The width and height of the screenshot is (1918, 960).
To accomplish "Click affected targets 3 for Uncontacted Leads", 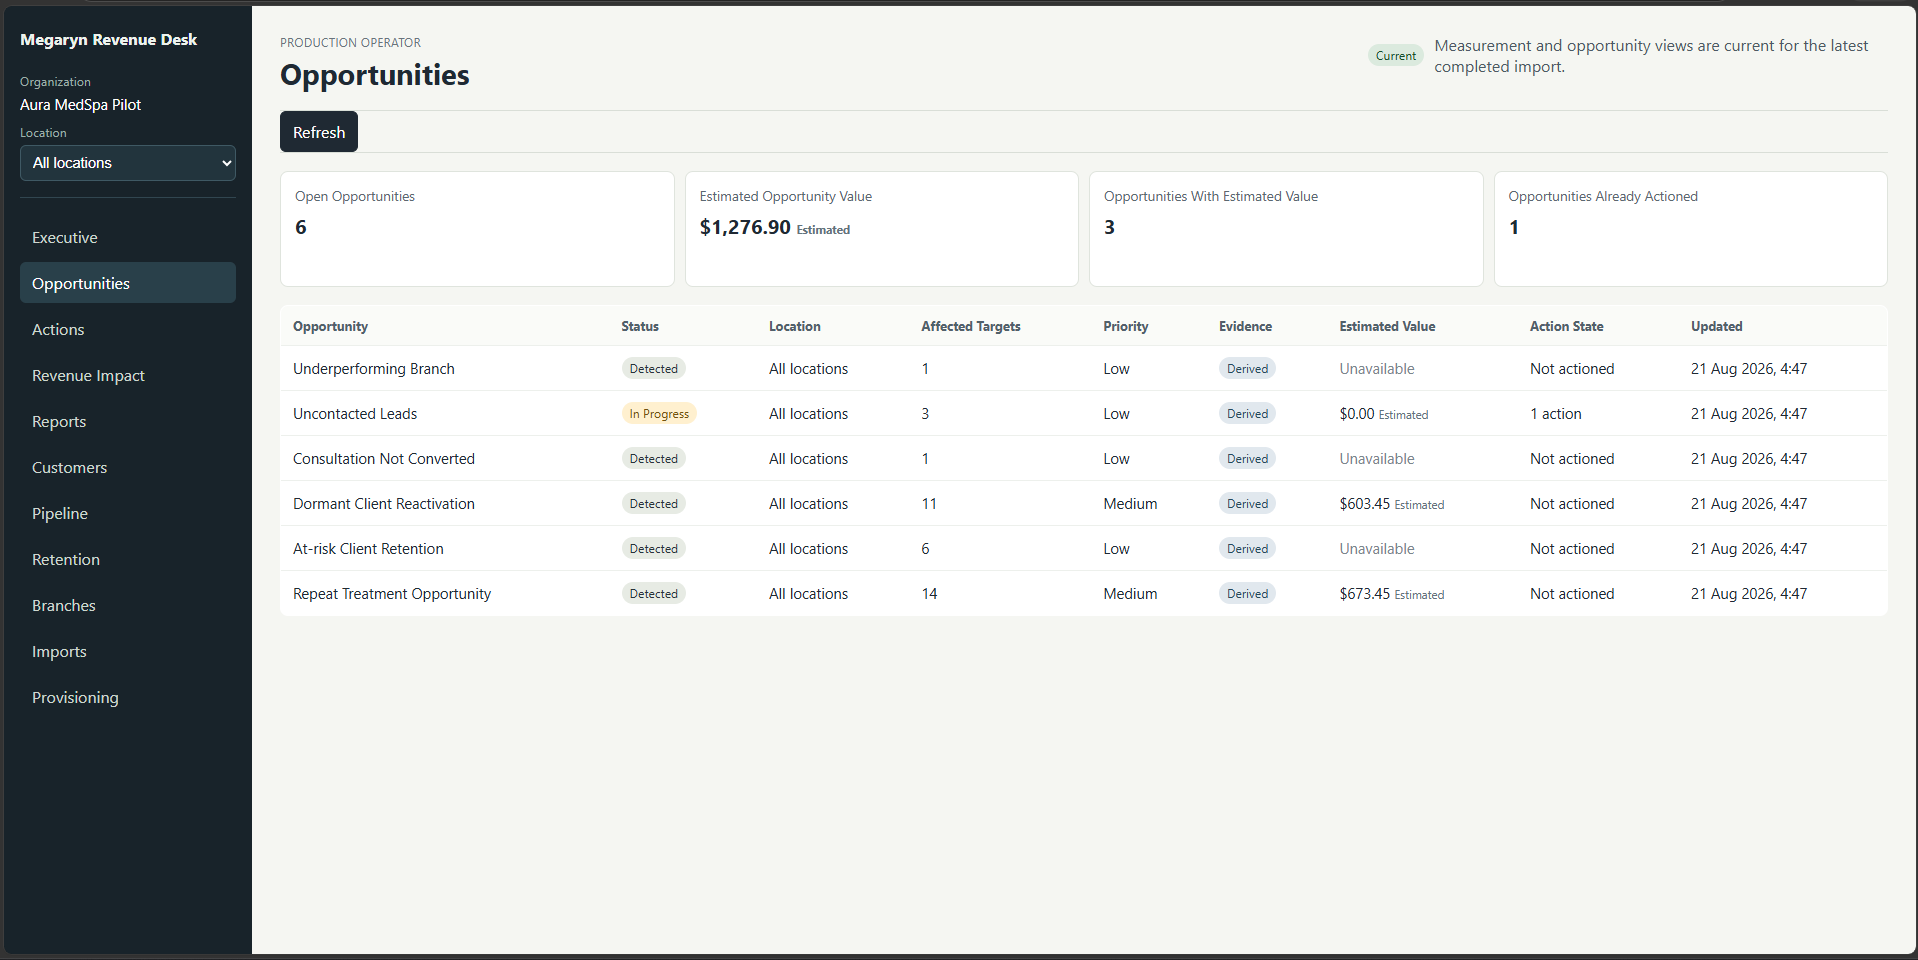I will pyautogui.click(x=925, y=414).
